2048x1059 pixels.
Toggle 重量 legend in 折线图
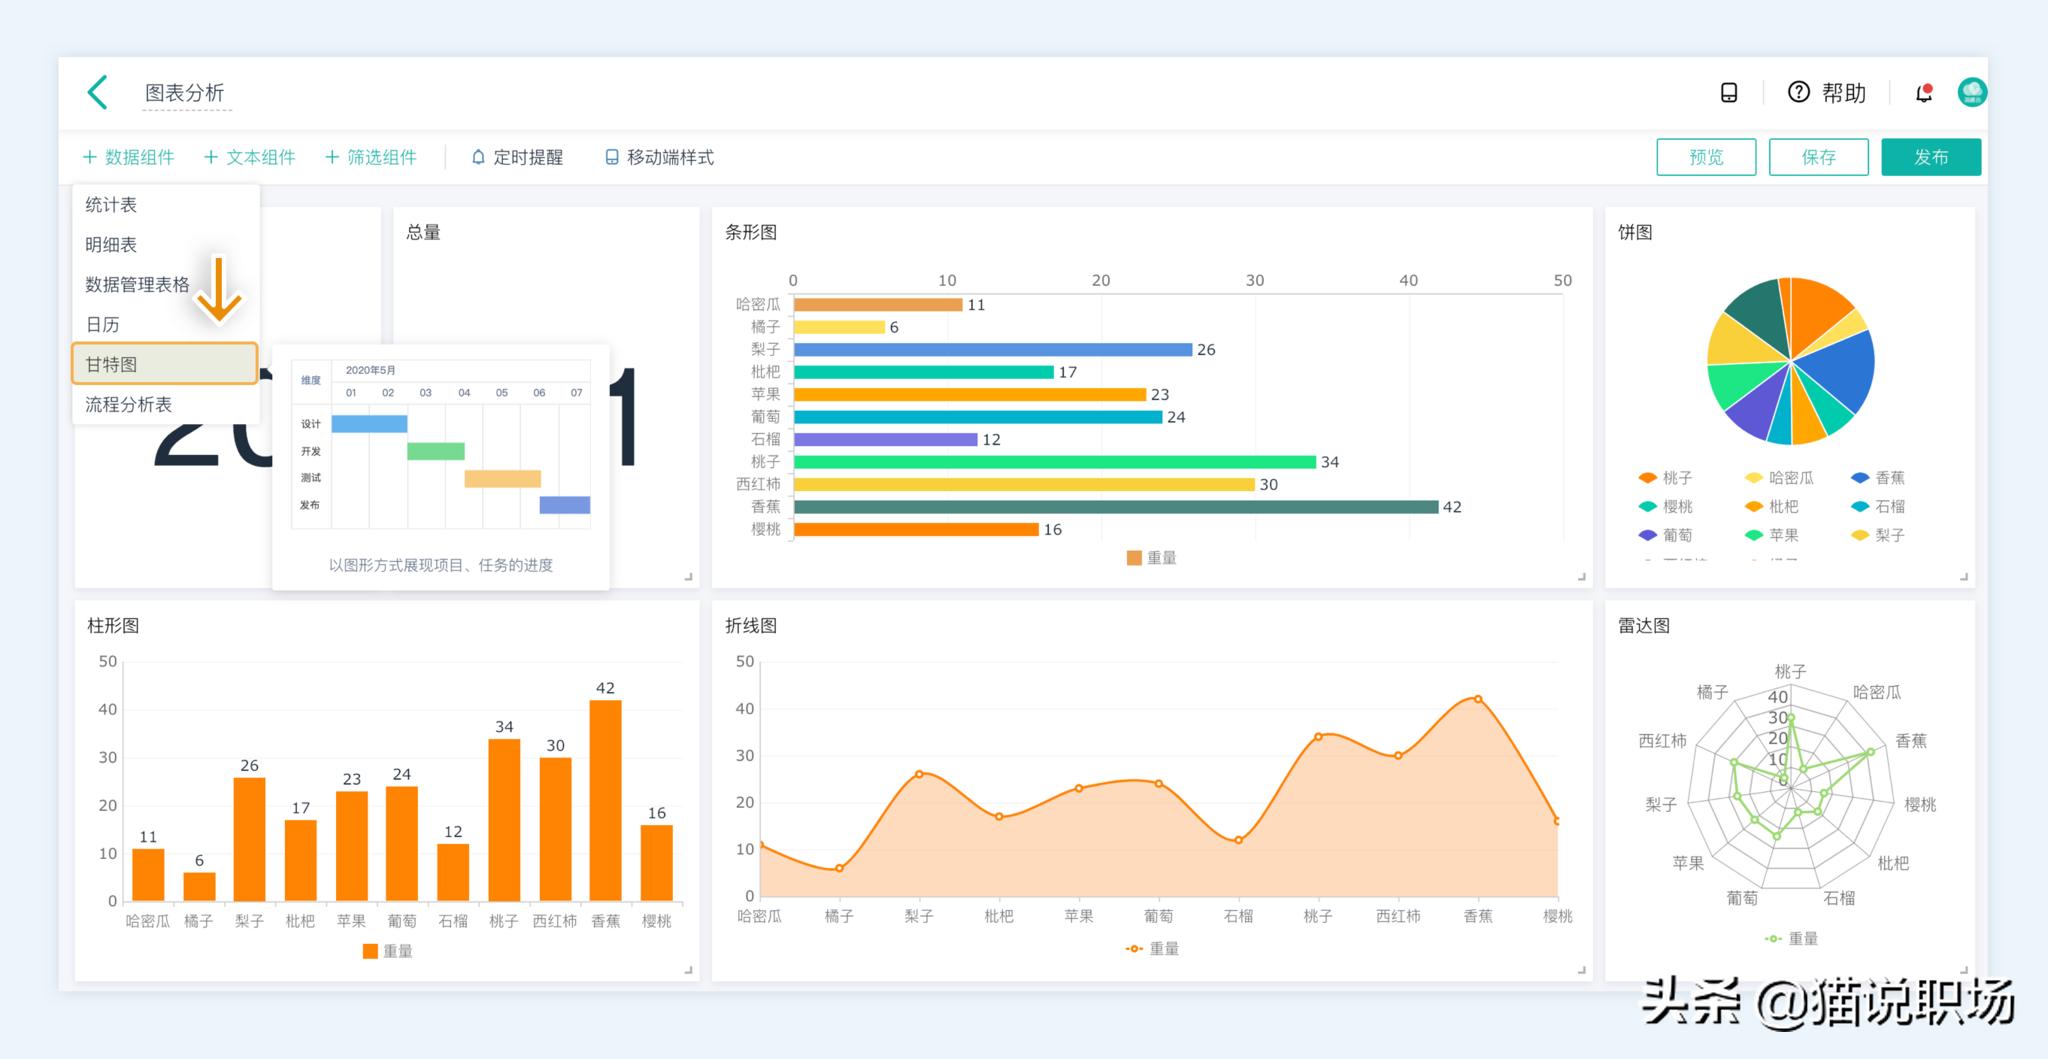click(1152, 948)
